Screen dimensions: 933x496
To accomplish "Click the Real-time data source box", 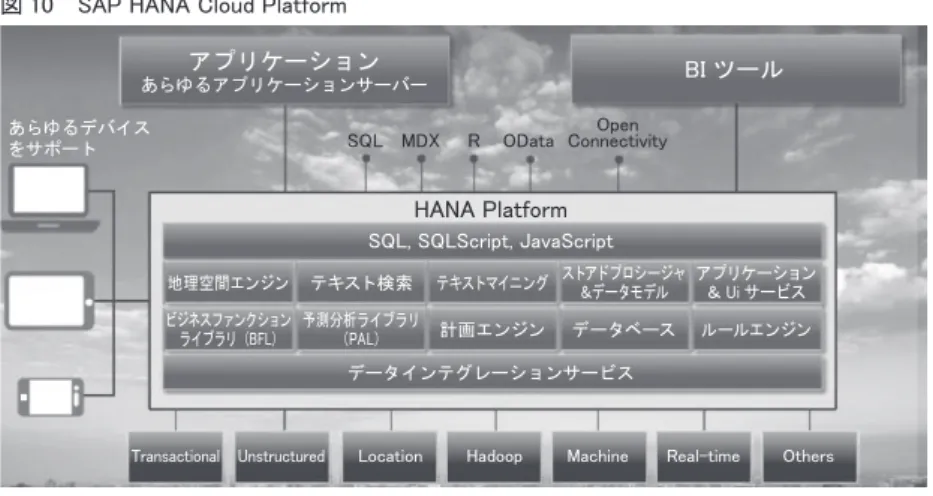I will pos(704,456).
